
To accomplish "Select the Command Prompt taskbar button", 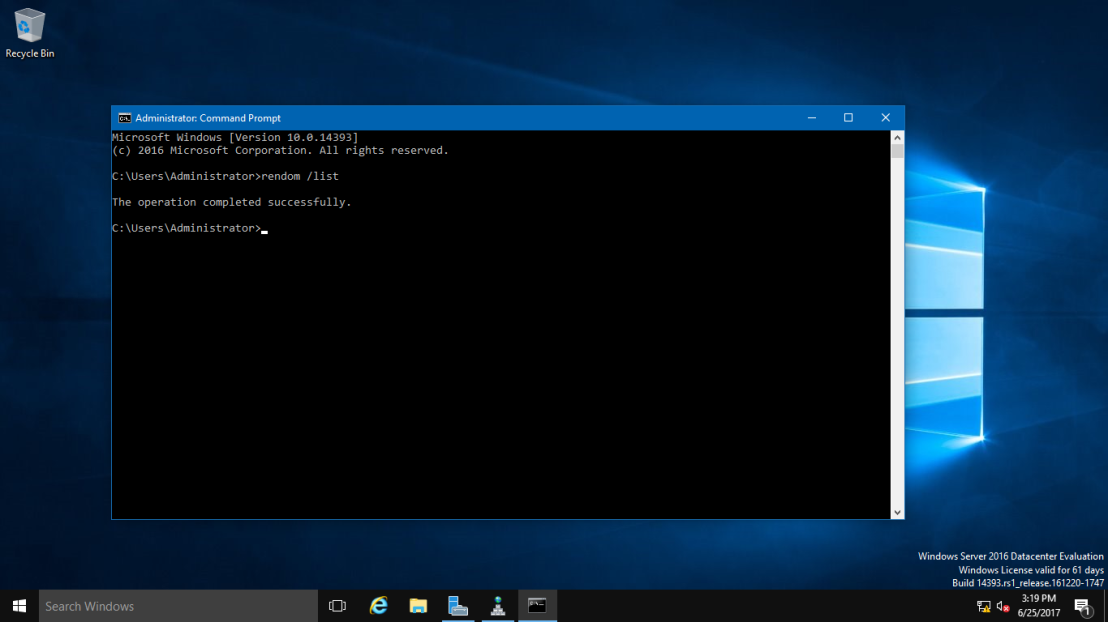I will click(x=537, y=606).
